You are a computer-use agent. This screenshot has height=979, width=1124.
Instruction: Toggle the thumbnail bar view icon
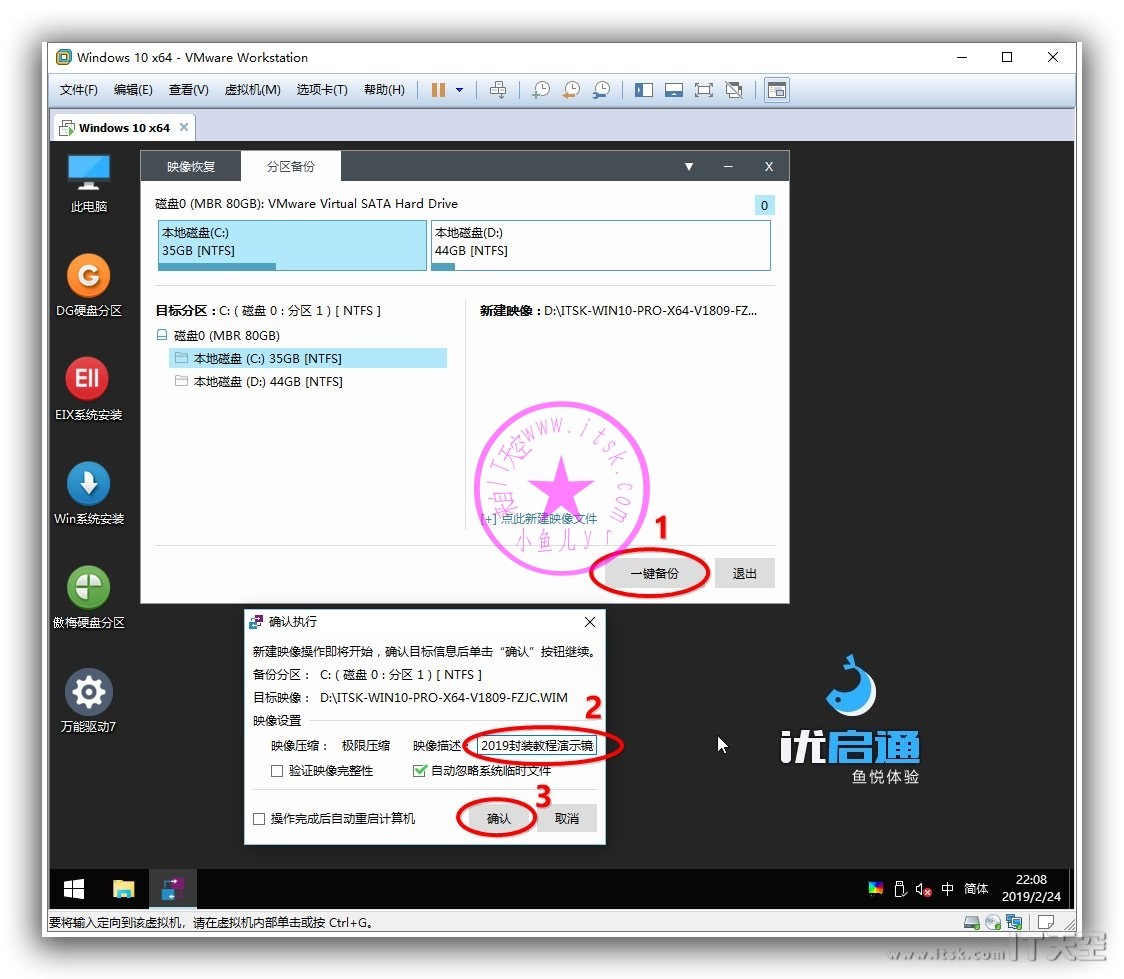[674, 90]
